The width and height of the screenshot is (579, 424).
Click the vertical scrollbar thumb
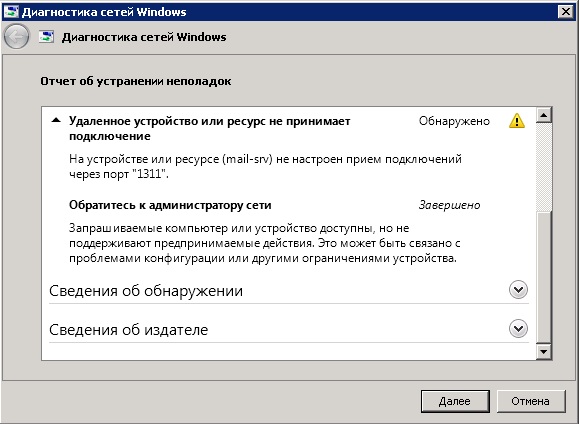[x=544, y=277]
